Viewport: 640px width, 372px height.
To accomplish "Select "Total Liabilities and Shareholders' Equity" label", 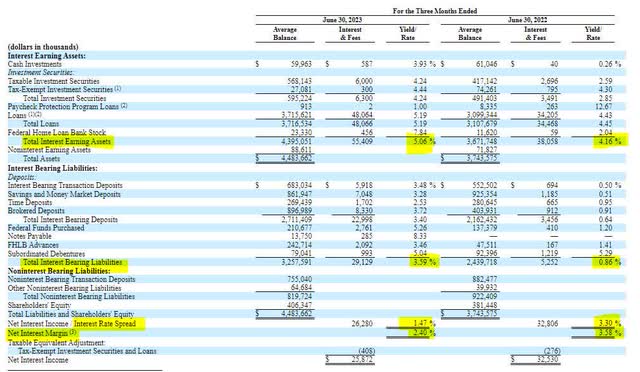I will [x=71, y=314].
